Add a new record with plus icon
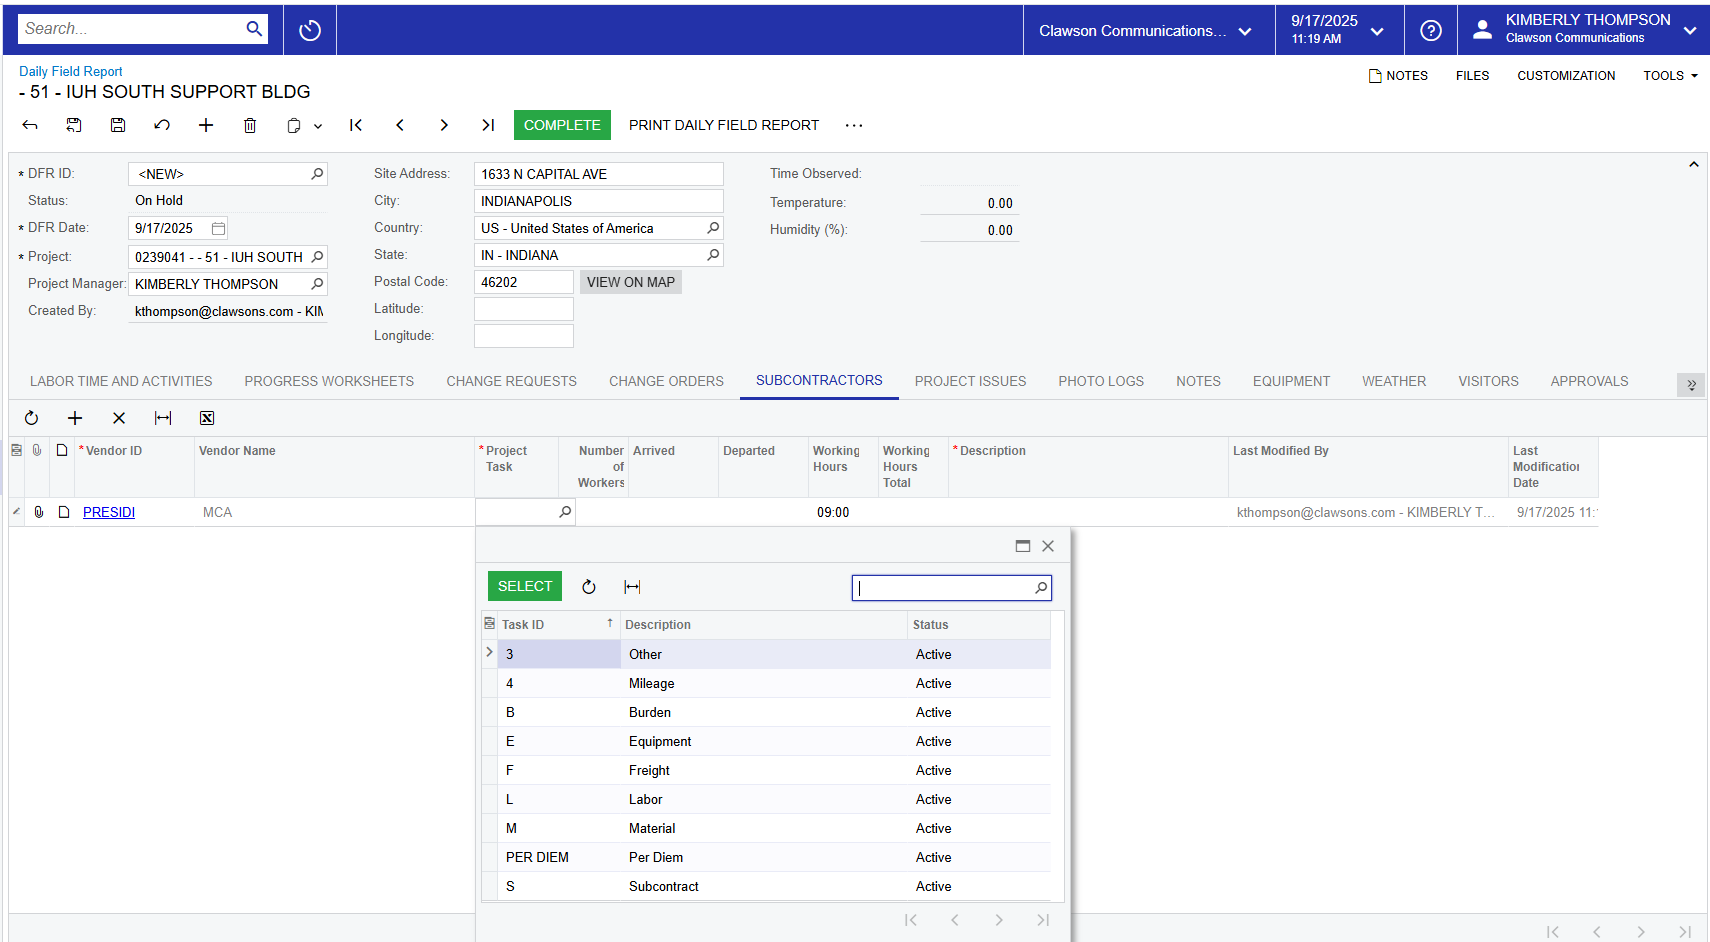1710x942 pixels. pyautogui.click(x=206, y=125)
